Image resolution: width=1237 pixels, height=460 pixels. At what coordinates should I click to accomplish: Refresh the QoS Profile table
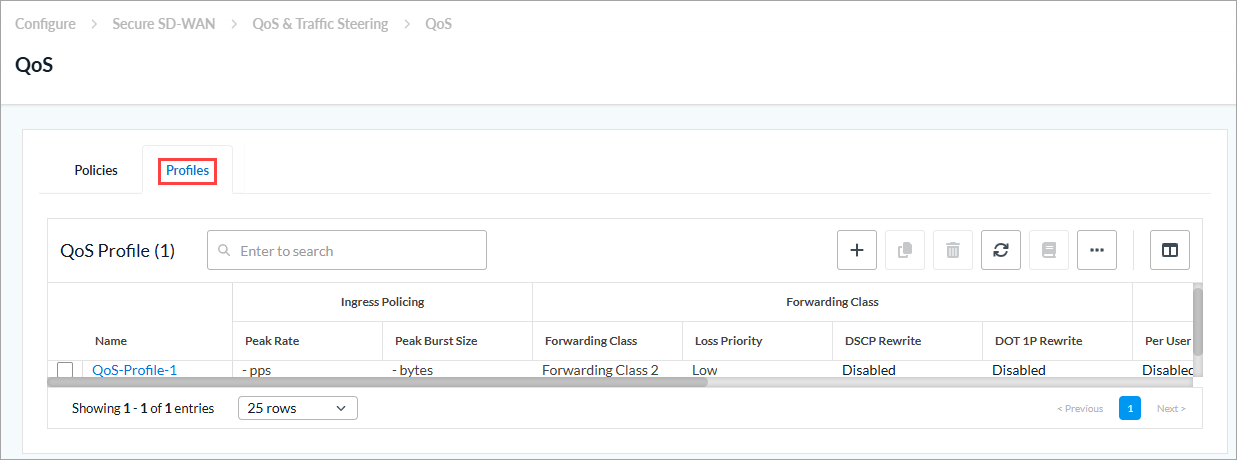click(x=1000, y=250)
